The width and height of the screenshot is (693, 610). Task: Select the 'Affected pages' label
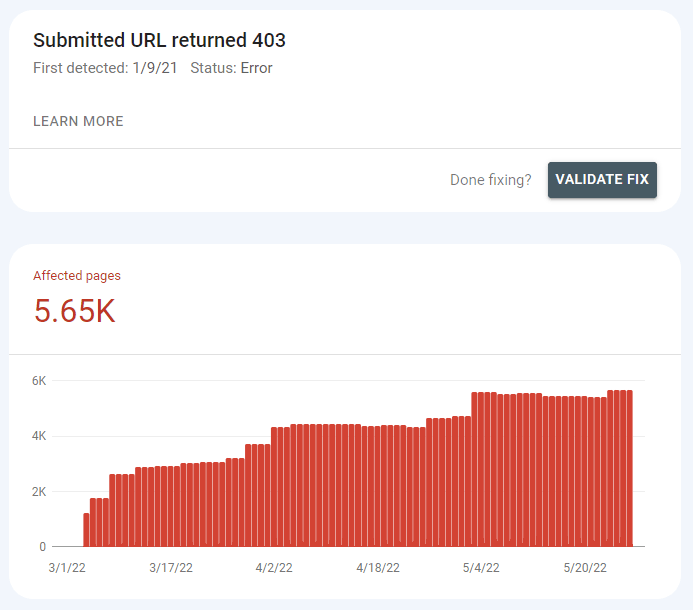point(77,275)
